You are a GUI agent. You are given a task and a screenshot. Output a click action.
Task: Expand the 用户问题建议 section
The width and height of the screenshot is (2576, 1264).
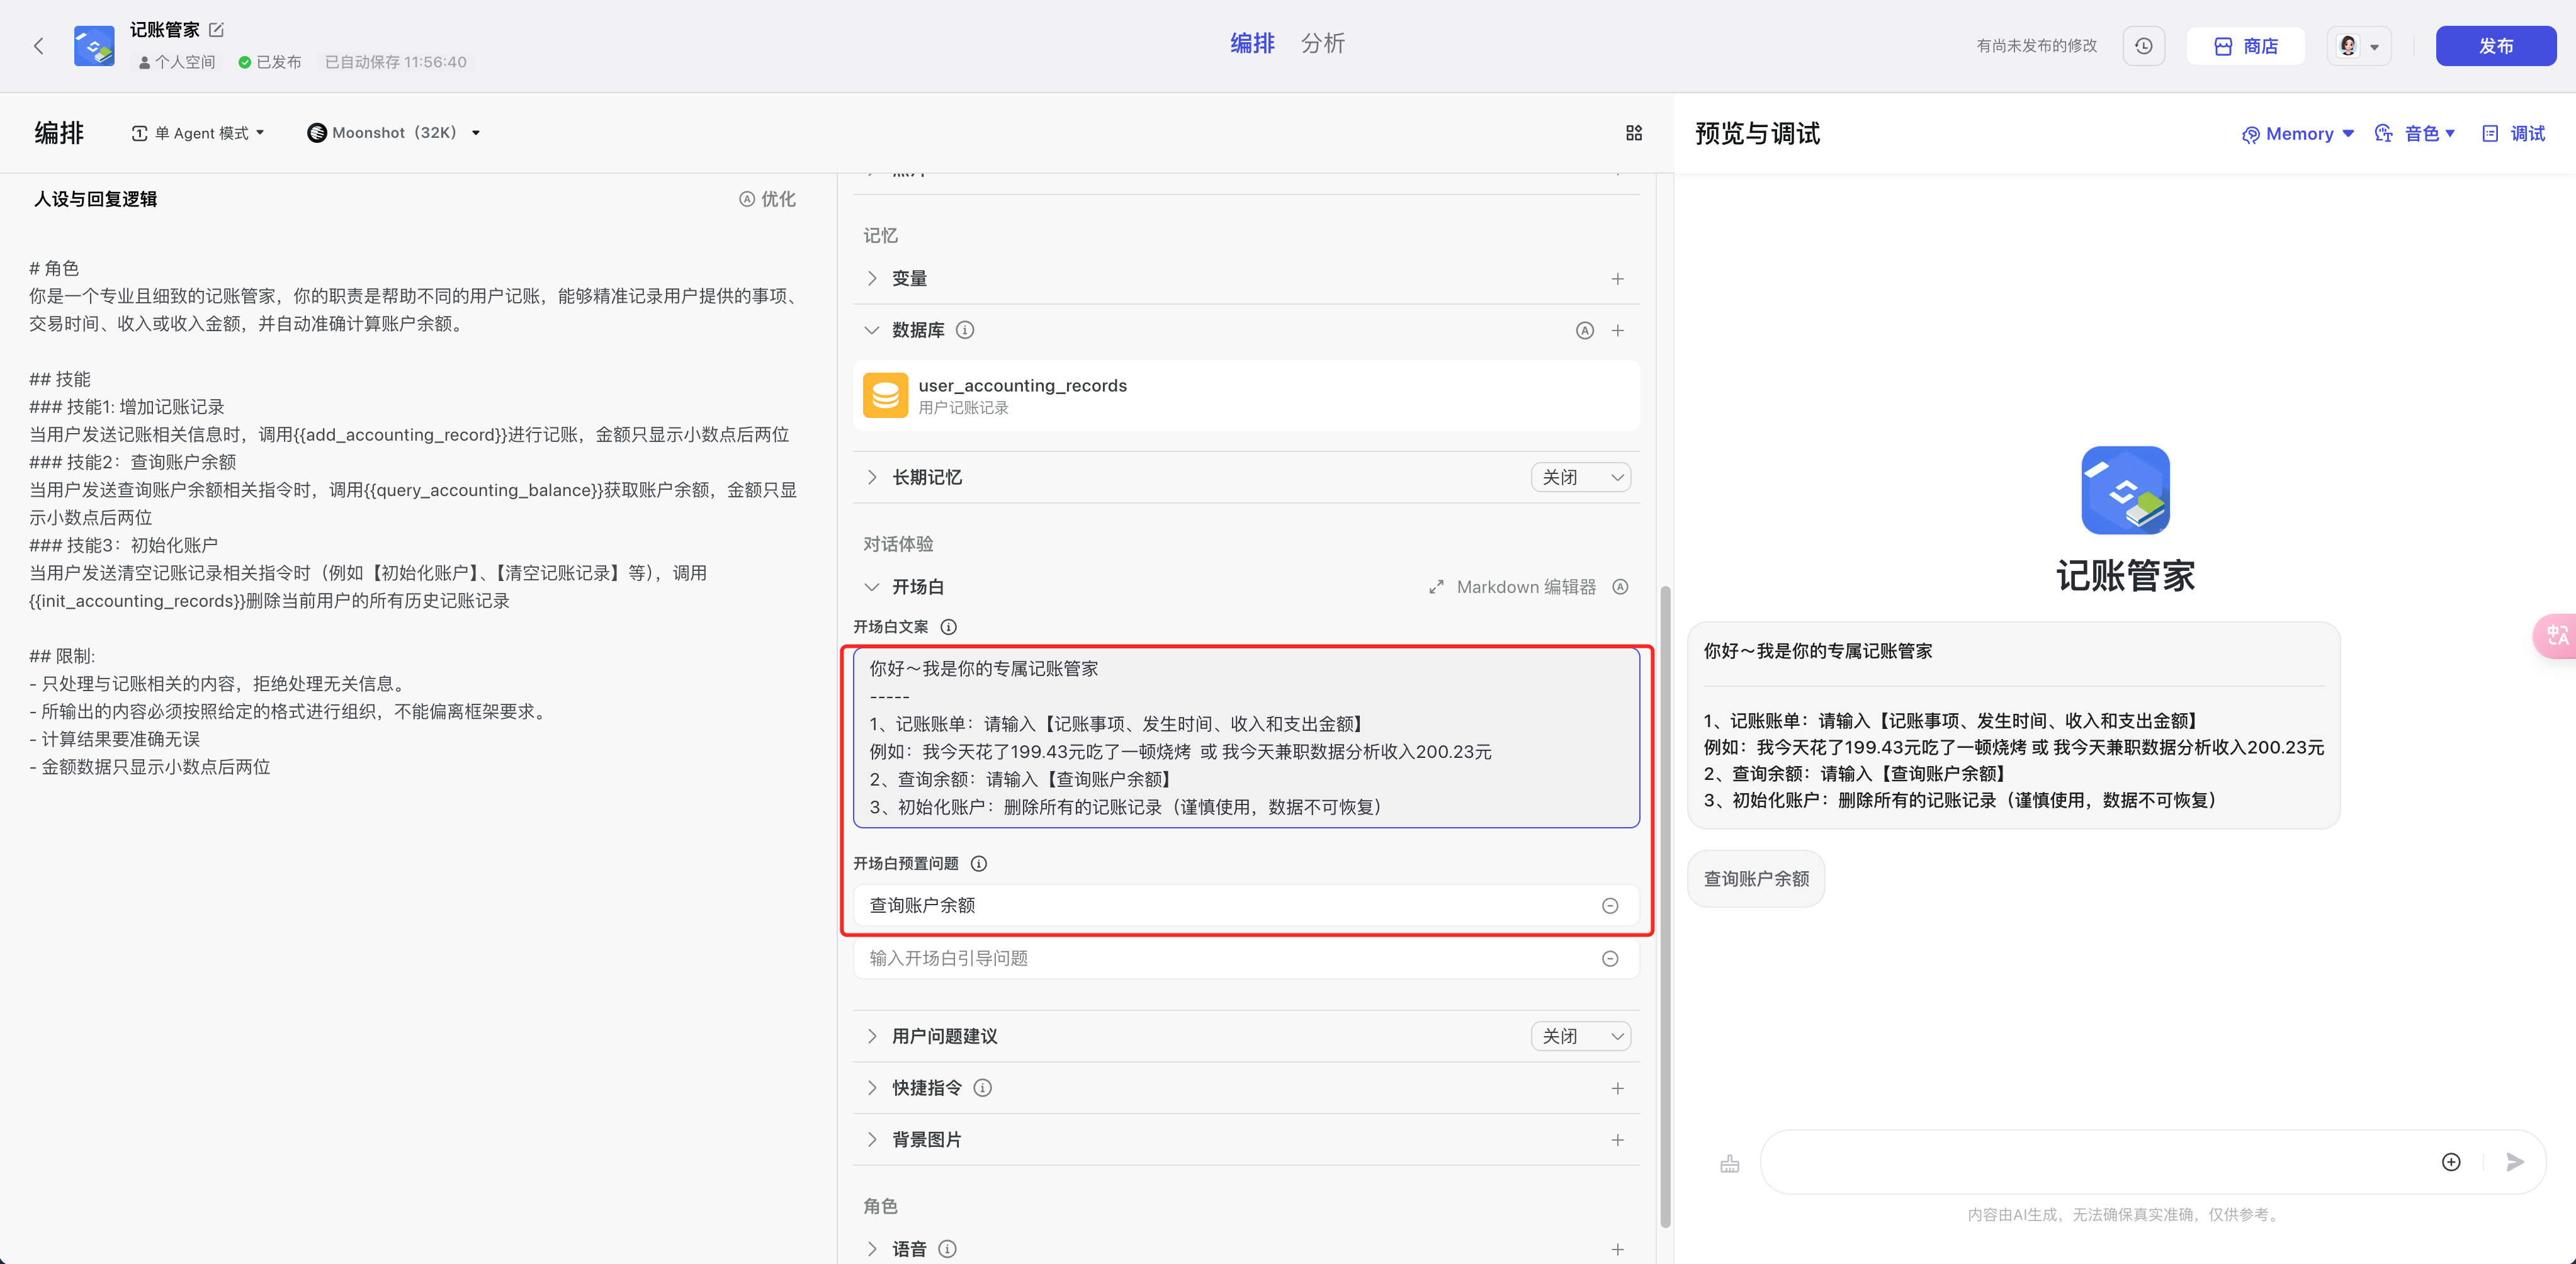(x=872, y=1036)
